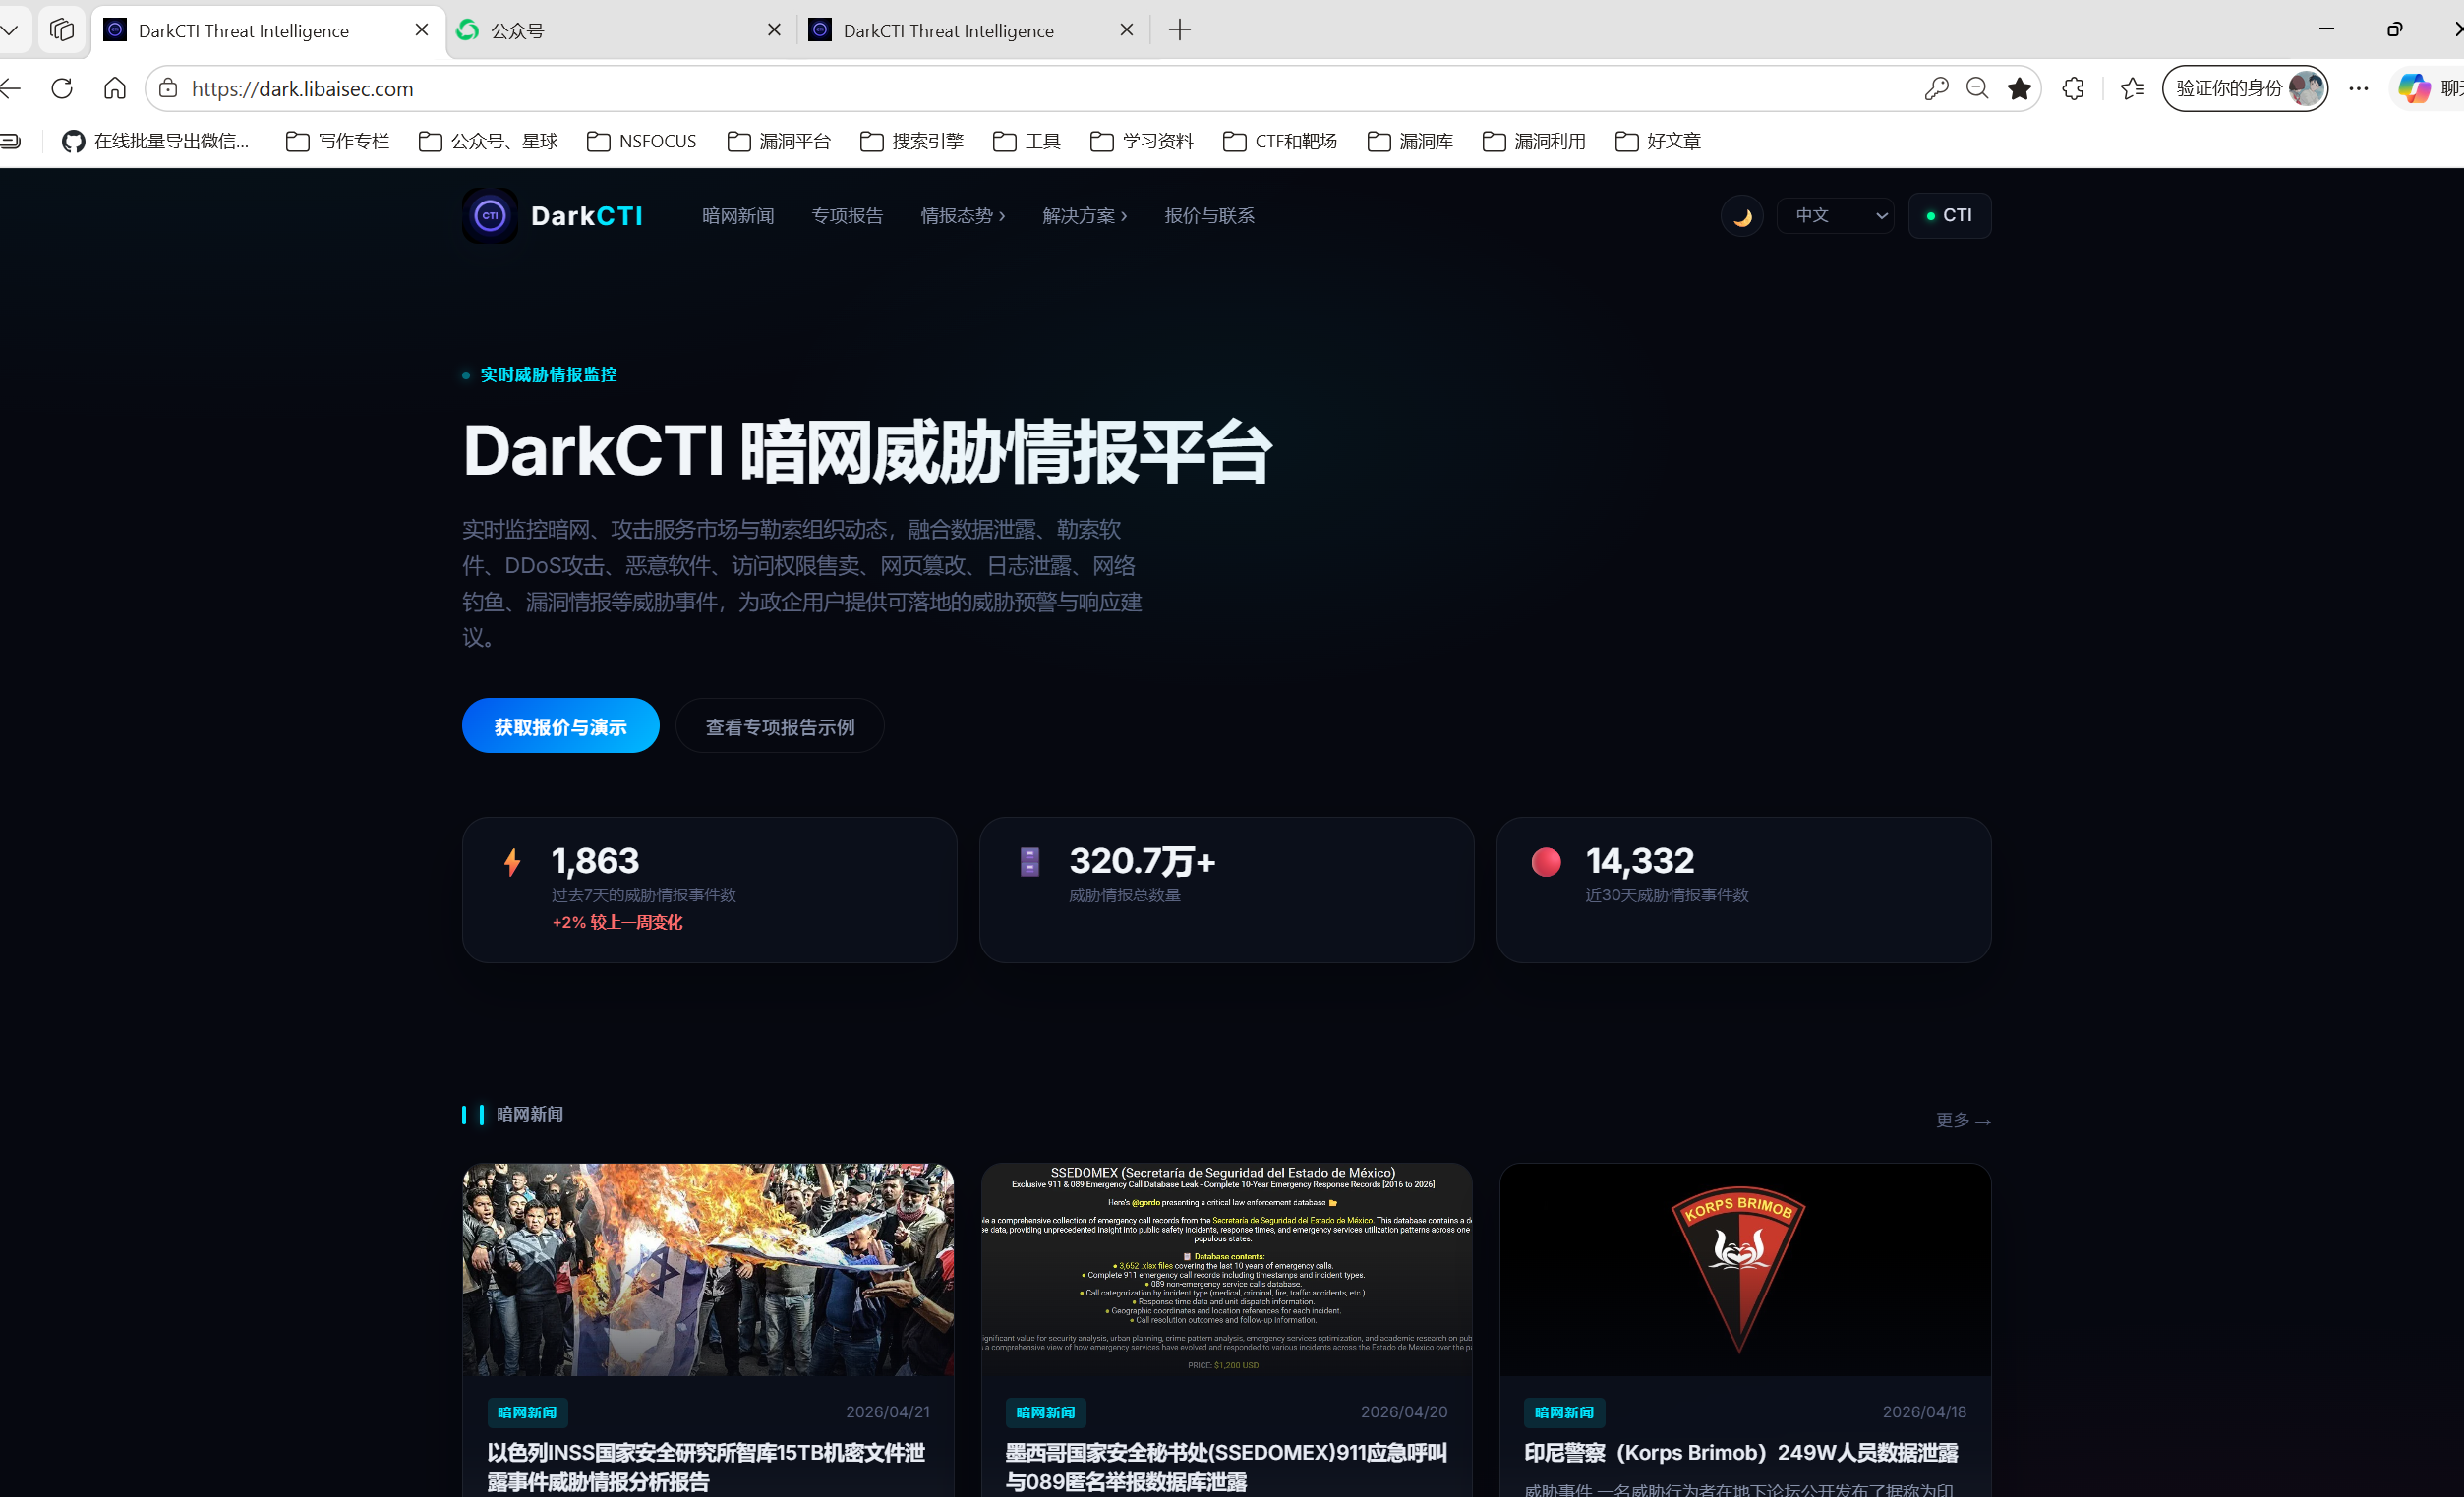Image resolution: width=2464 pixels, height=1497 pixels.
Task: Open the Copilot icon
Action: tap(2414, 88)
